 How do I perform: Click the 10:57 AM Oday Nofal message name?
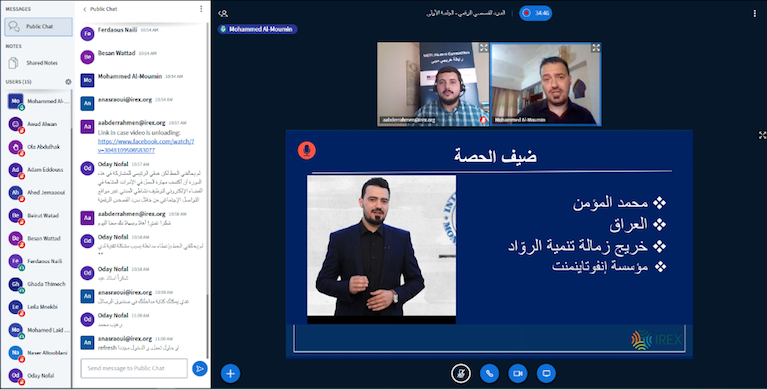click(x=113, y=164)
